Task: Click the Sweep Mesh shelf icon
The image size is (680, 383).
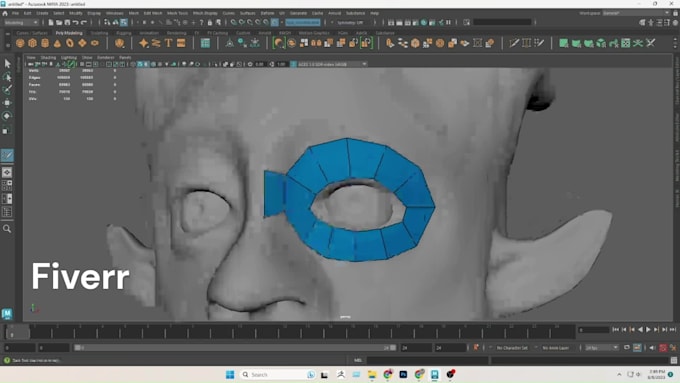Action: [156, 43]
